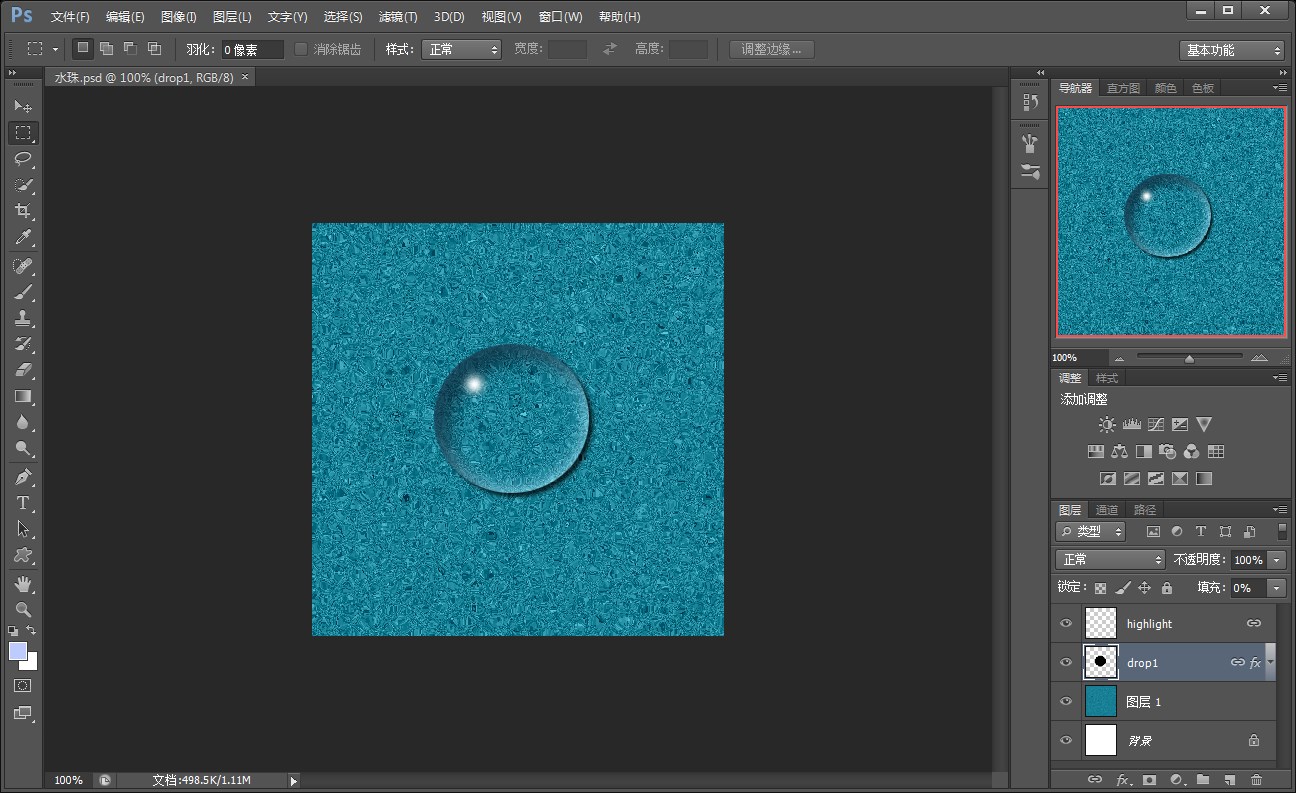
Task: Hide the 图层 1 layer
Action: point(1066,701)
